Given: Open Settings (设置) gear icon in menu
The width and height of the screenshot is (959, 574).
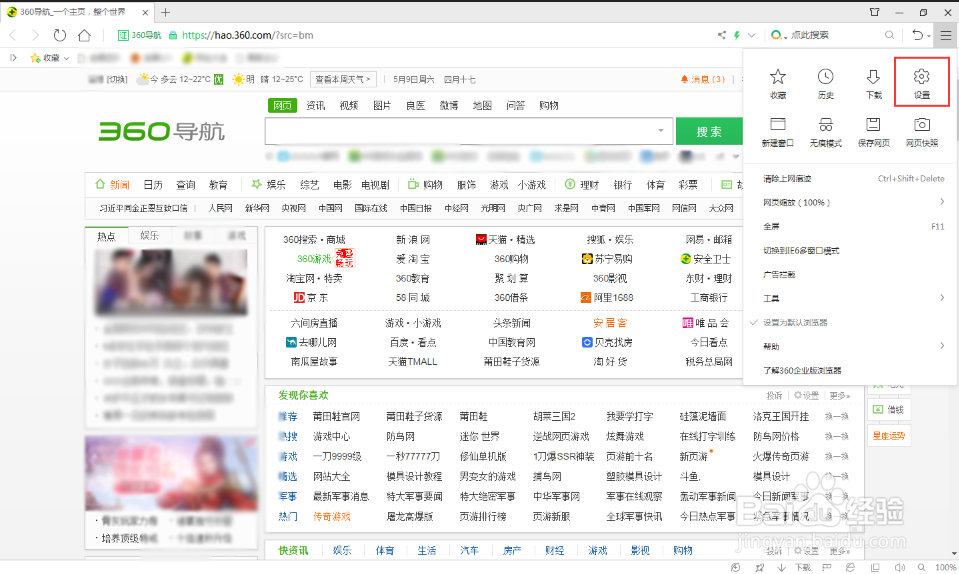Looking at the screenshot, I should point(922,83).
